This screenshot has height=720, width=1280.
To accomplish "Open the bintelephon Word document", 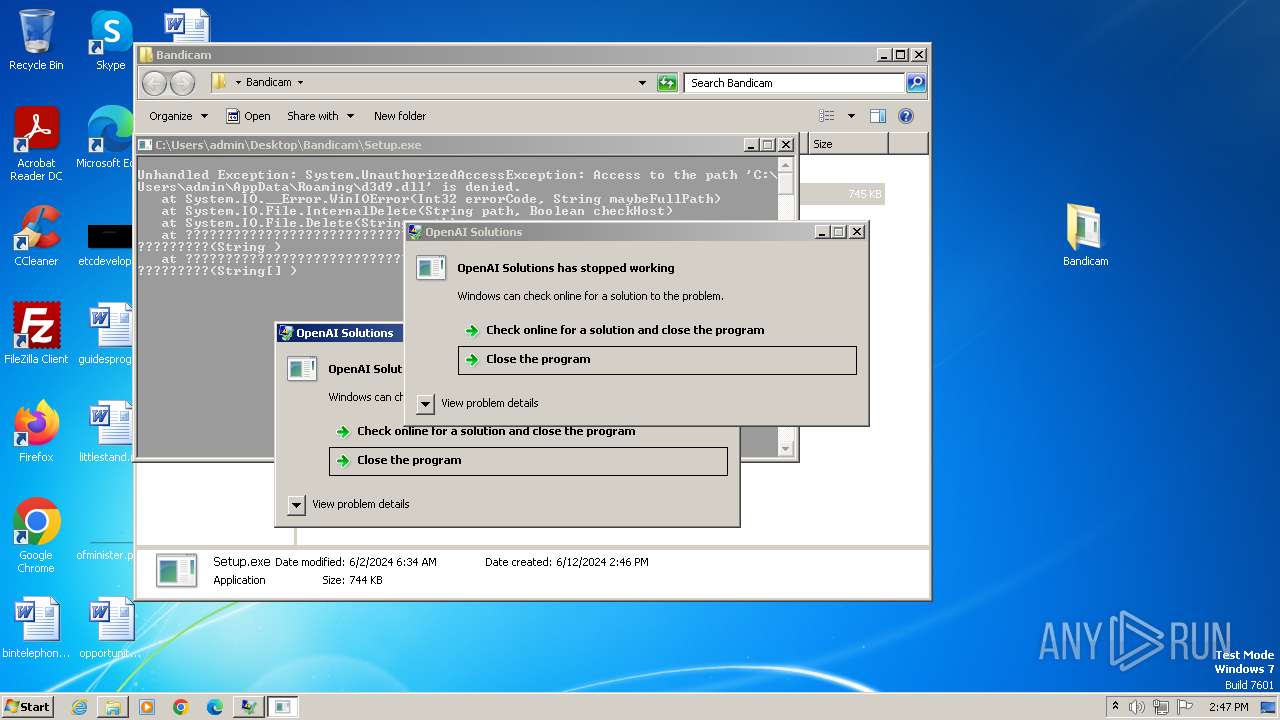I will (36, 627).
